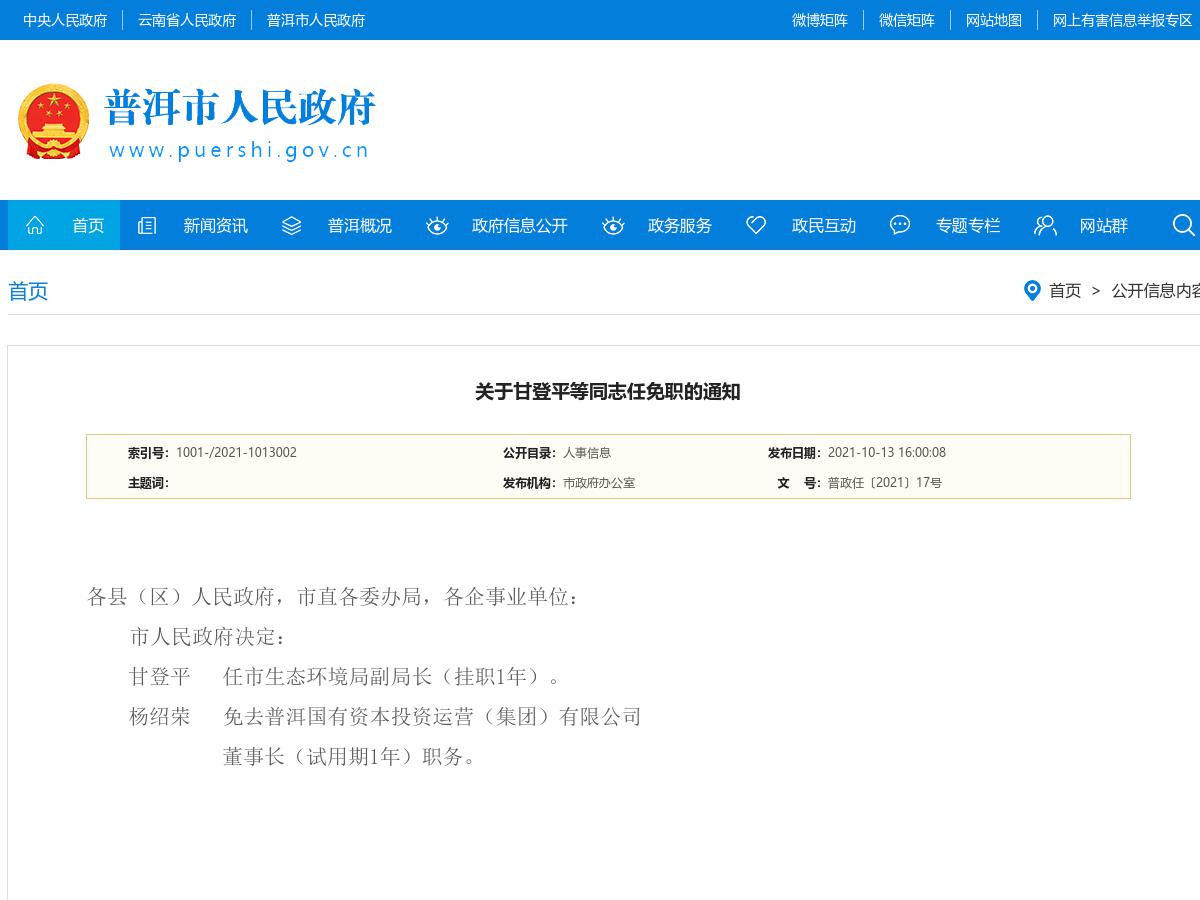Screen dimensions: 1200x900
Task: Click the speech-bubble icon beside 专题专栏
Action: (899, 225)
